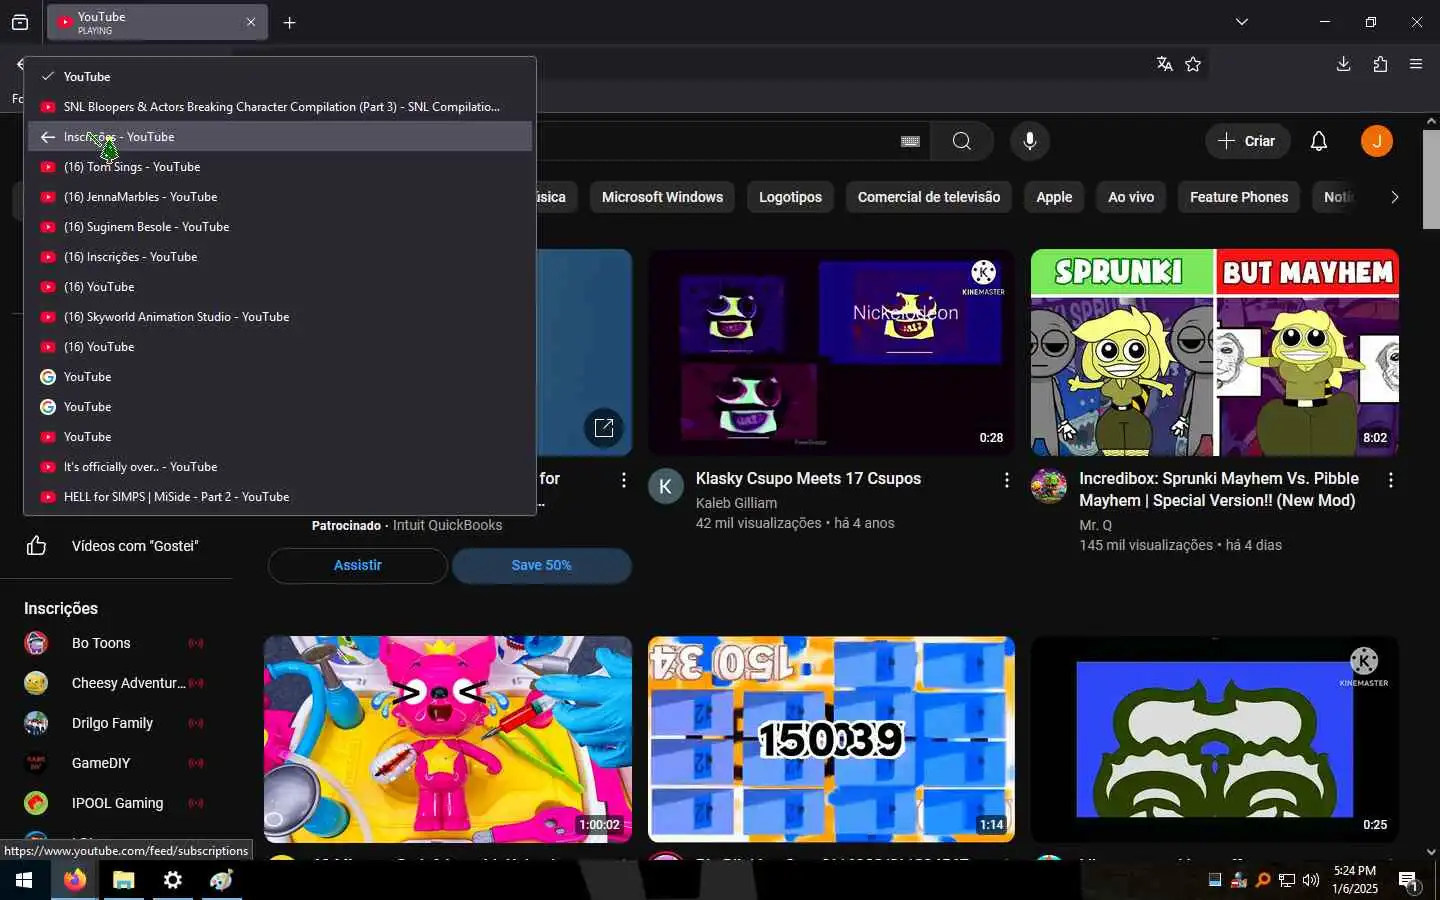Open Firefox View icon at top left

click(x=20, y=22)
